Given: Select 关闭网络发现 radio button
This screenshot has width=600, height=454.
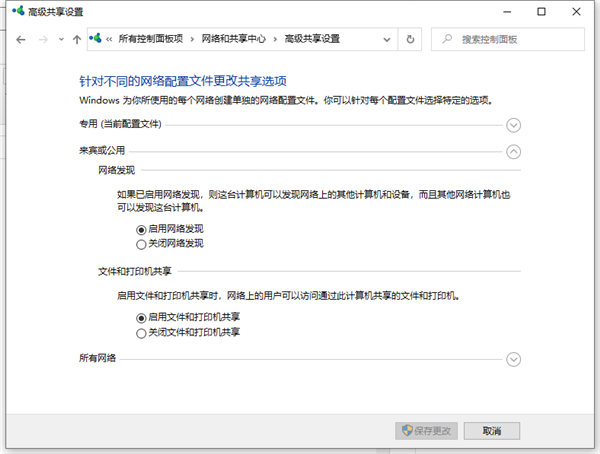Looking at the screenshot, I should click(x=141, y=243).
